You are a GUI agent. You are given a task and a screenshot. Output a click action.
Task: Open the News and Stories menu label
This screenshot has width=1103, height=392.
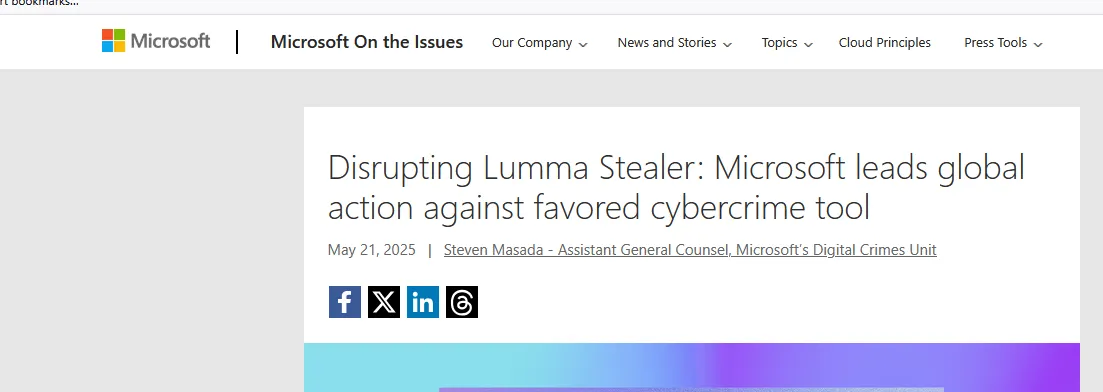(667, 43)
